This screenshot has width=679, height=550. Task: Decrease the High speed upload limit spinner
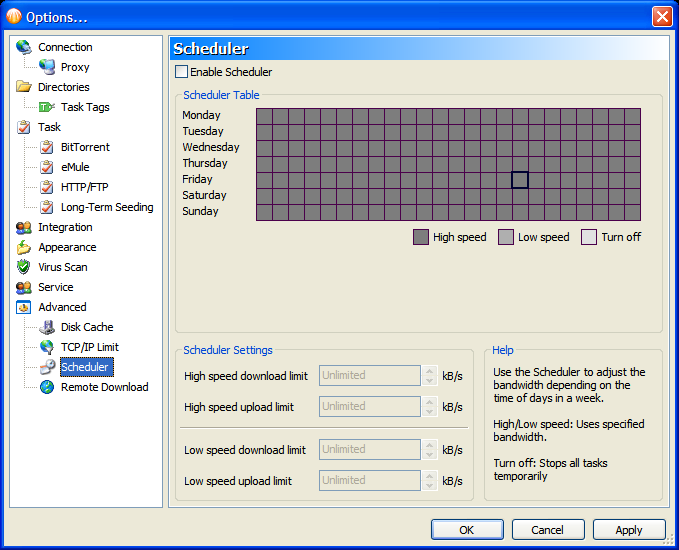coord(430,411)
